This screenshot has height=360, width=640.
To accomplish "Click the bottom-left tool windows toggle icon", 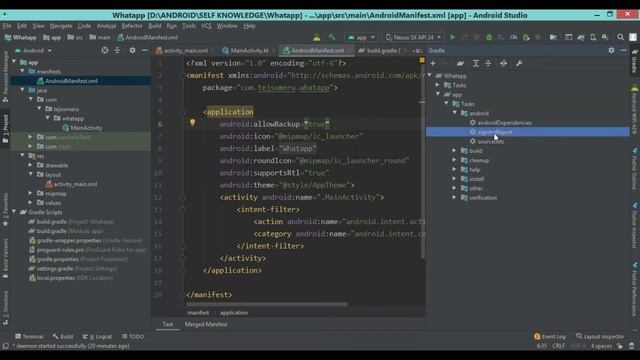I will [x=5, y=346].
